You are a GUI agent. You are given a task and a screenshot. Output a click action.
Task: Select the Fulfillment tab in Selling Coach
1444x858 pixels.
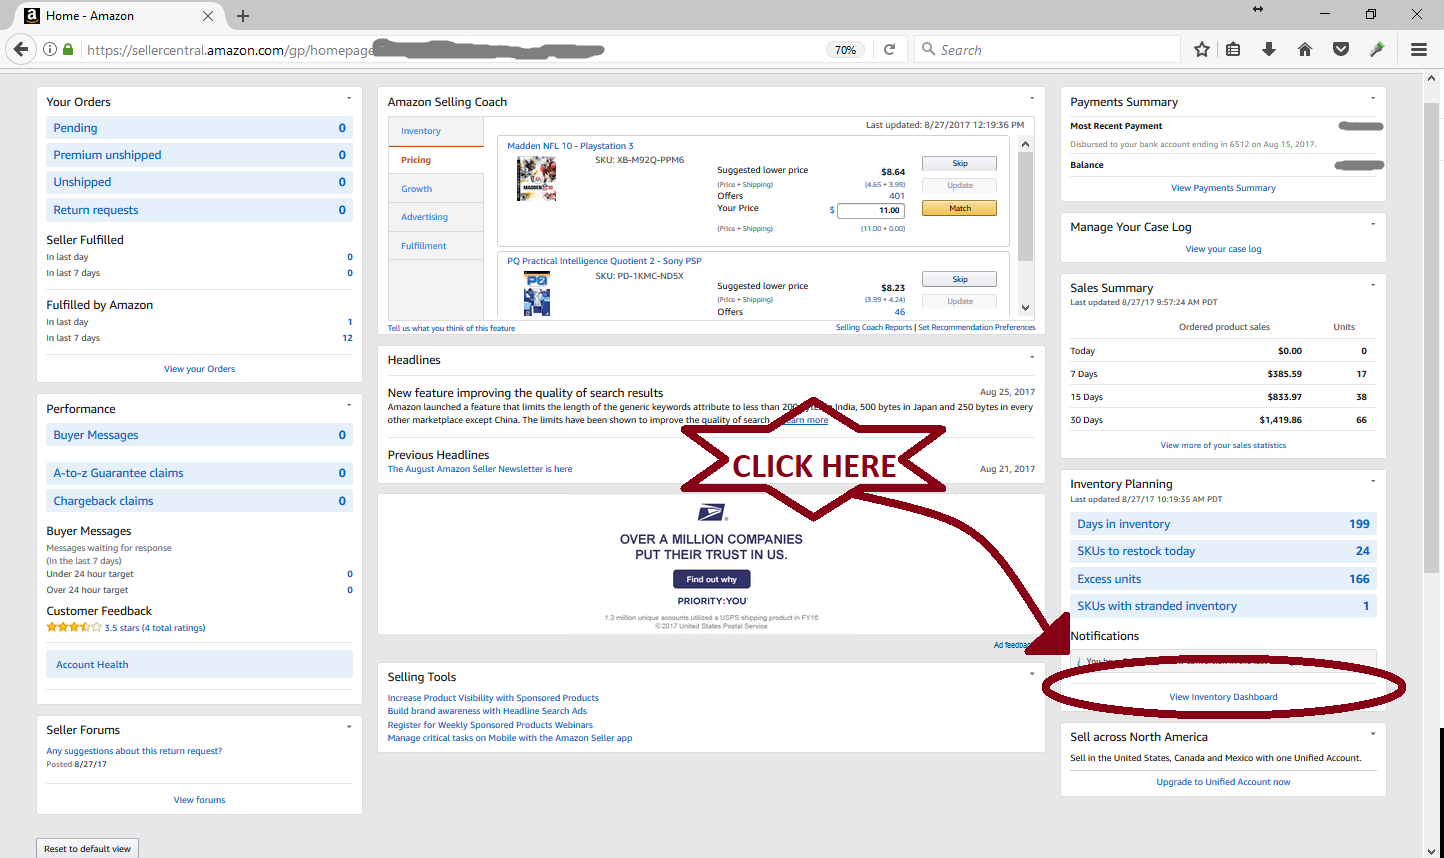[436, 246]
